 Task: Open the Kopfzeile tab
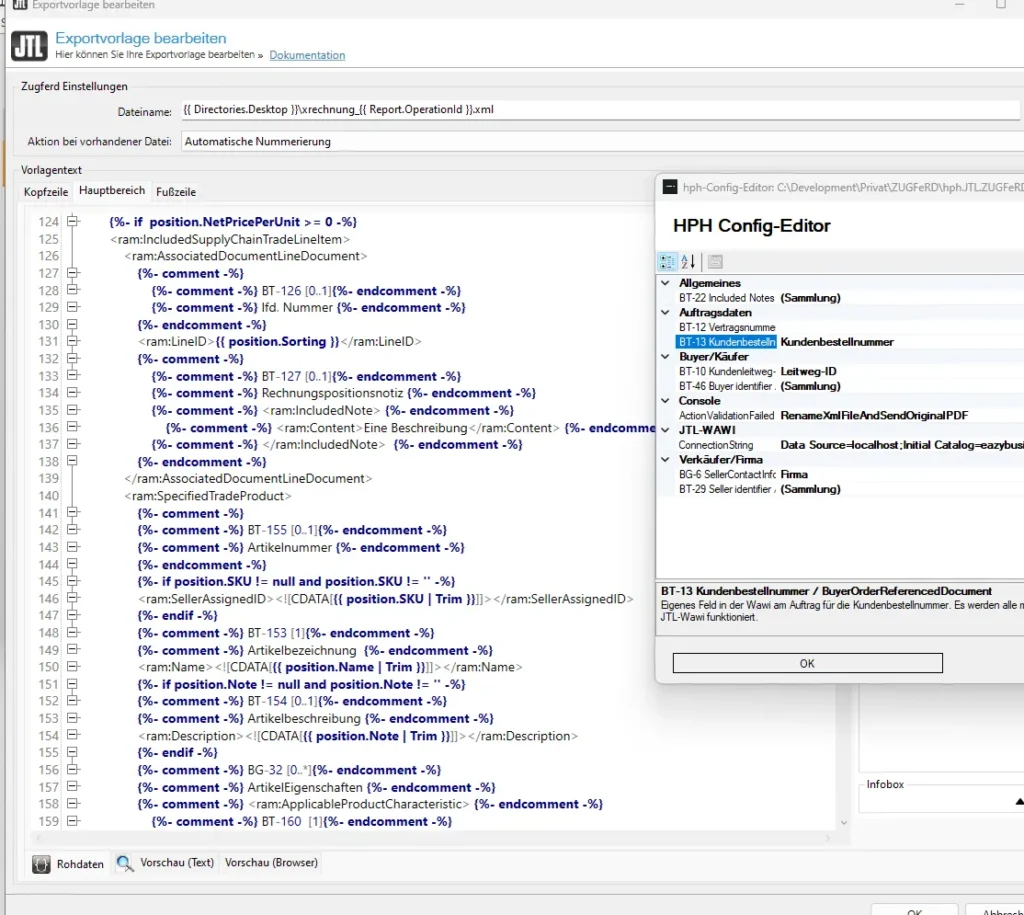47,191
